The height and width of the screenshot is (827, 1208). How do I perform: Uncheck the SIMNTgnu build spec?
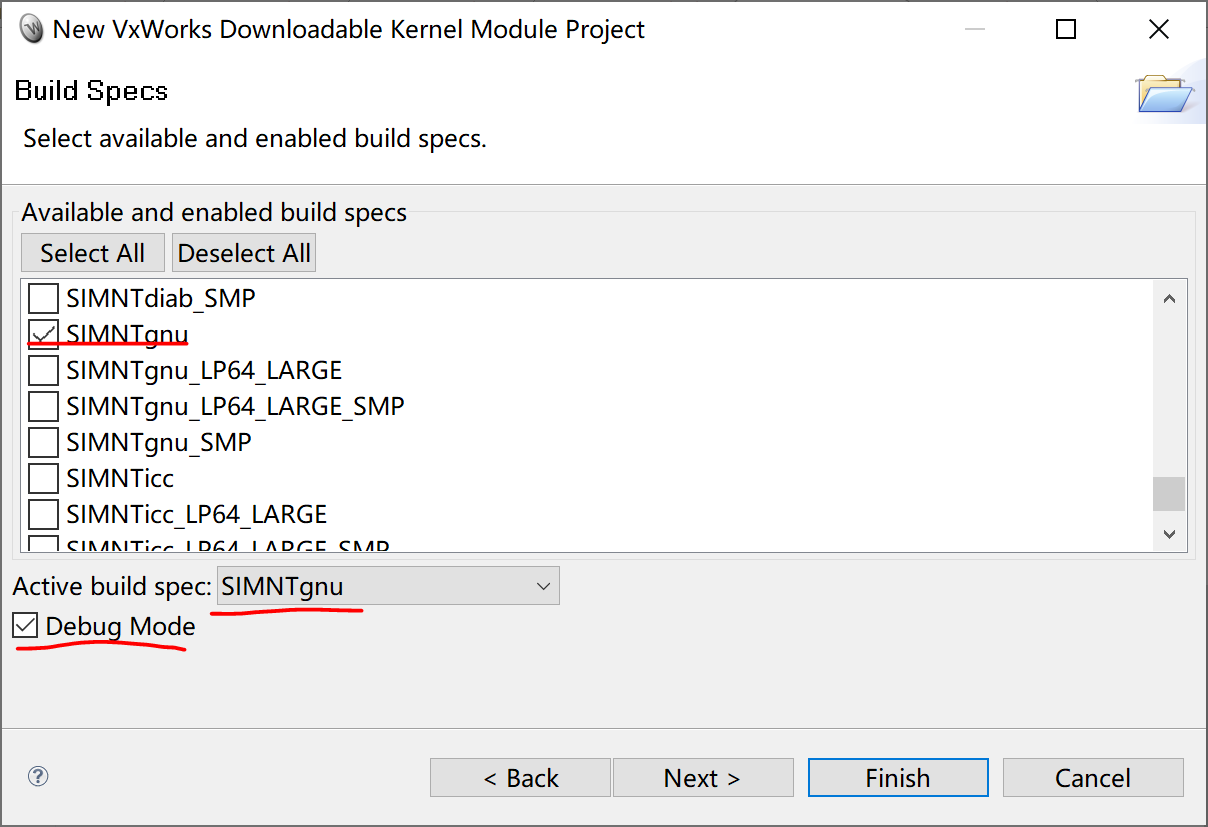42,333
